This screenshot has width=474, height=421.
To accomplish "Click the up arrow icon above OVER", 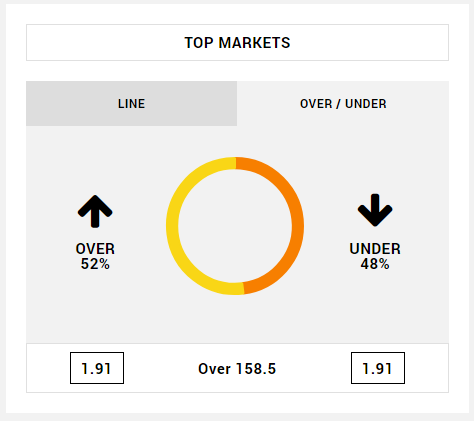I will click(x=95, y=211).
